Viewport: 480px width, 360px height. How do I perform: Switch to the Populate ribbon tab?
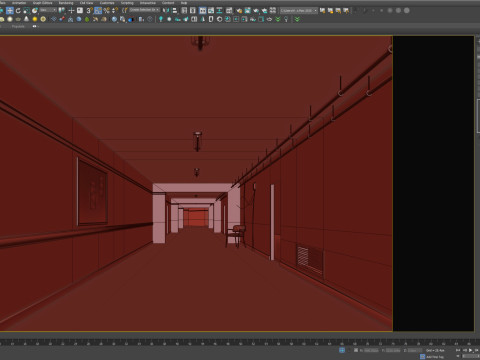tap(18, 26)
